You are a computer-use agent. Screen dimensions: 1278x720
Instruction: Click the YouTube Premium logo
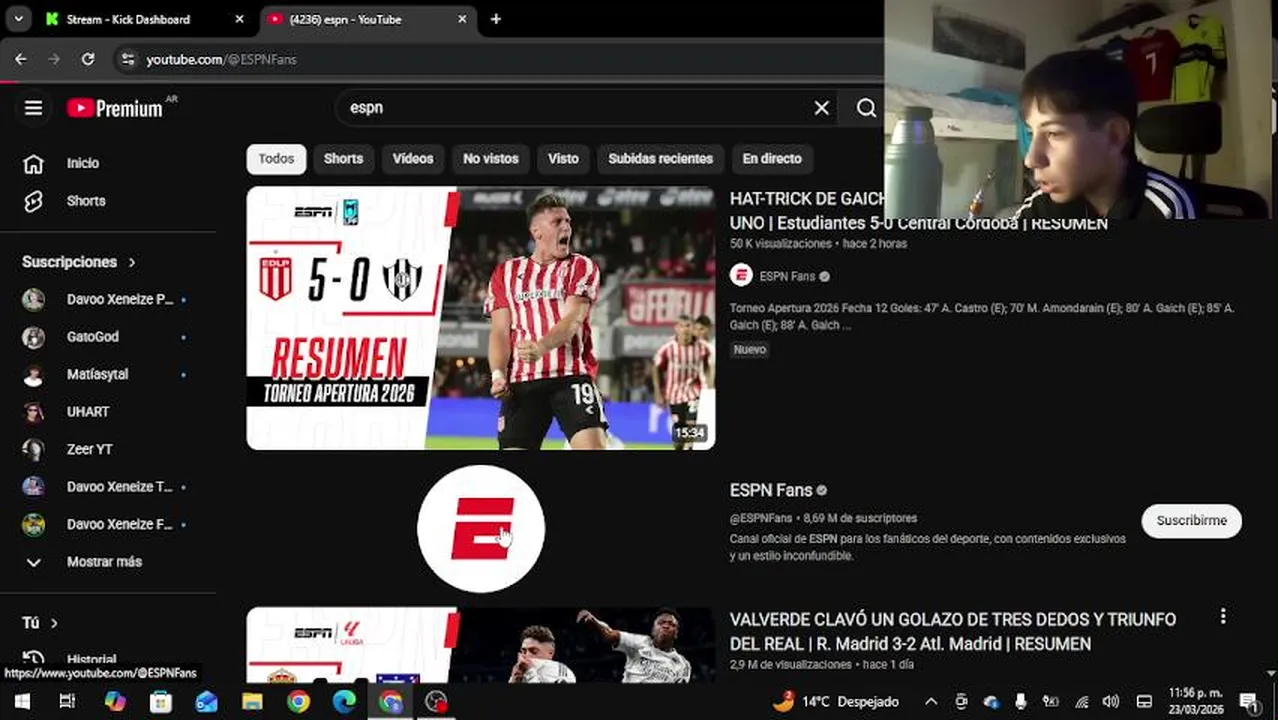(116, 108)
